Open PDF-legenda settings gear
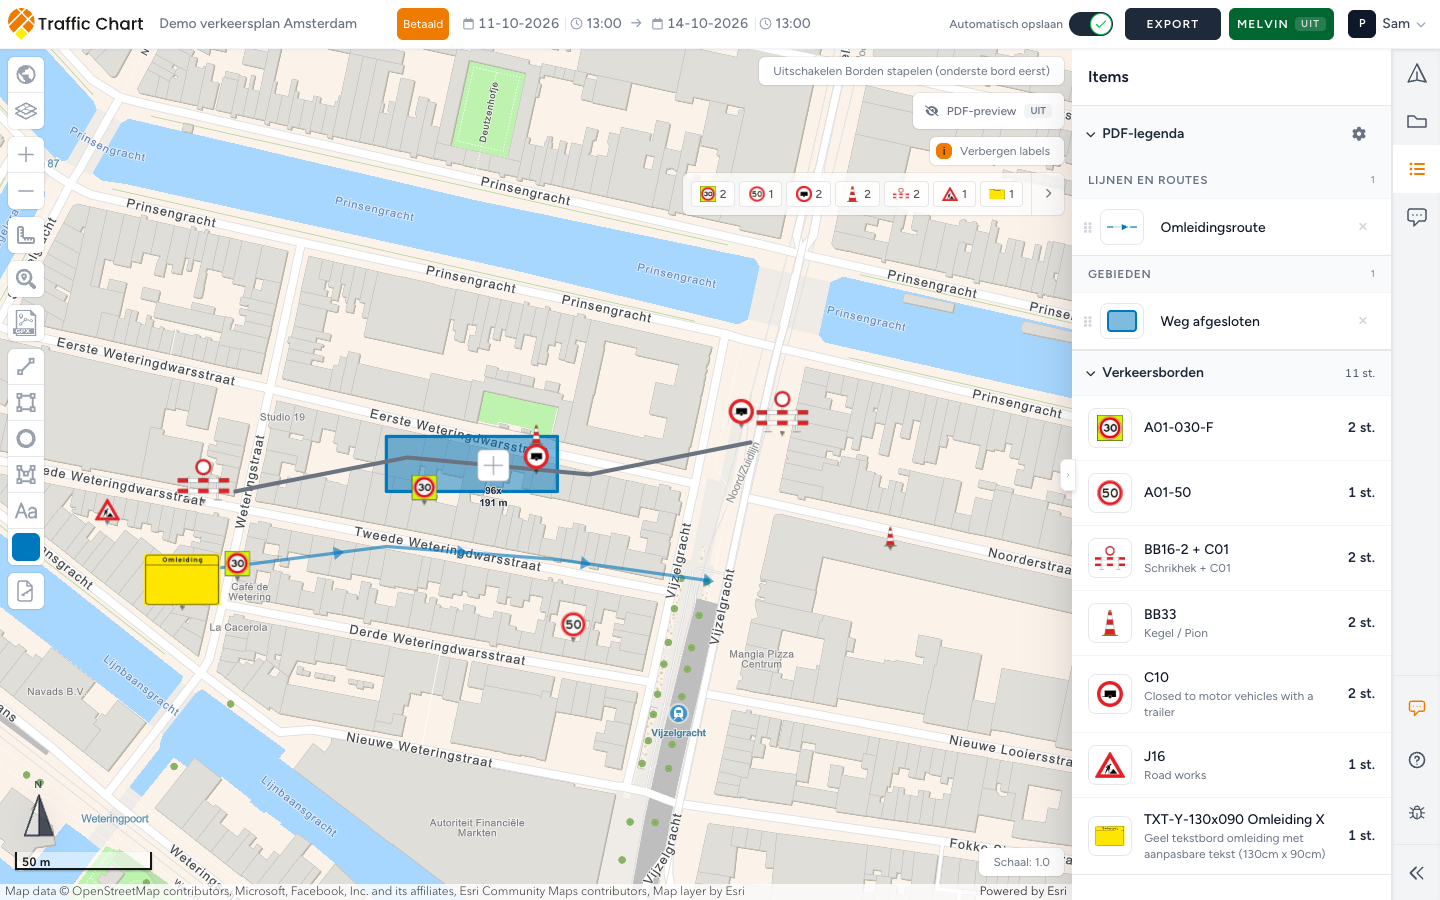 (1359, 134)
